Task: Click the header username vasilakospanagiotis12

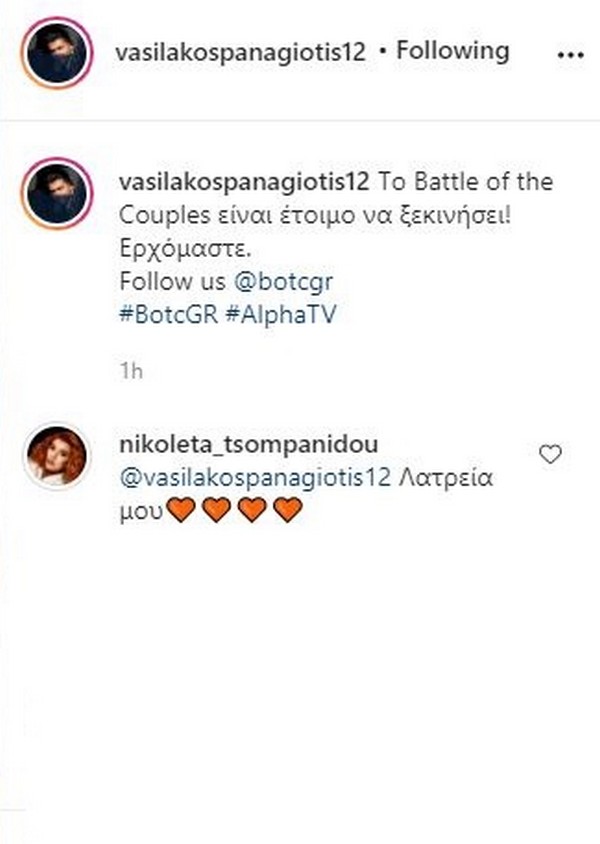Action: coord(243,51)
